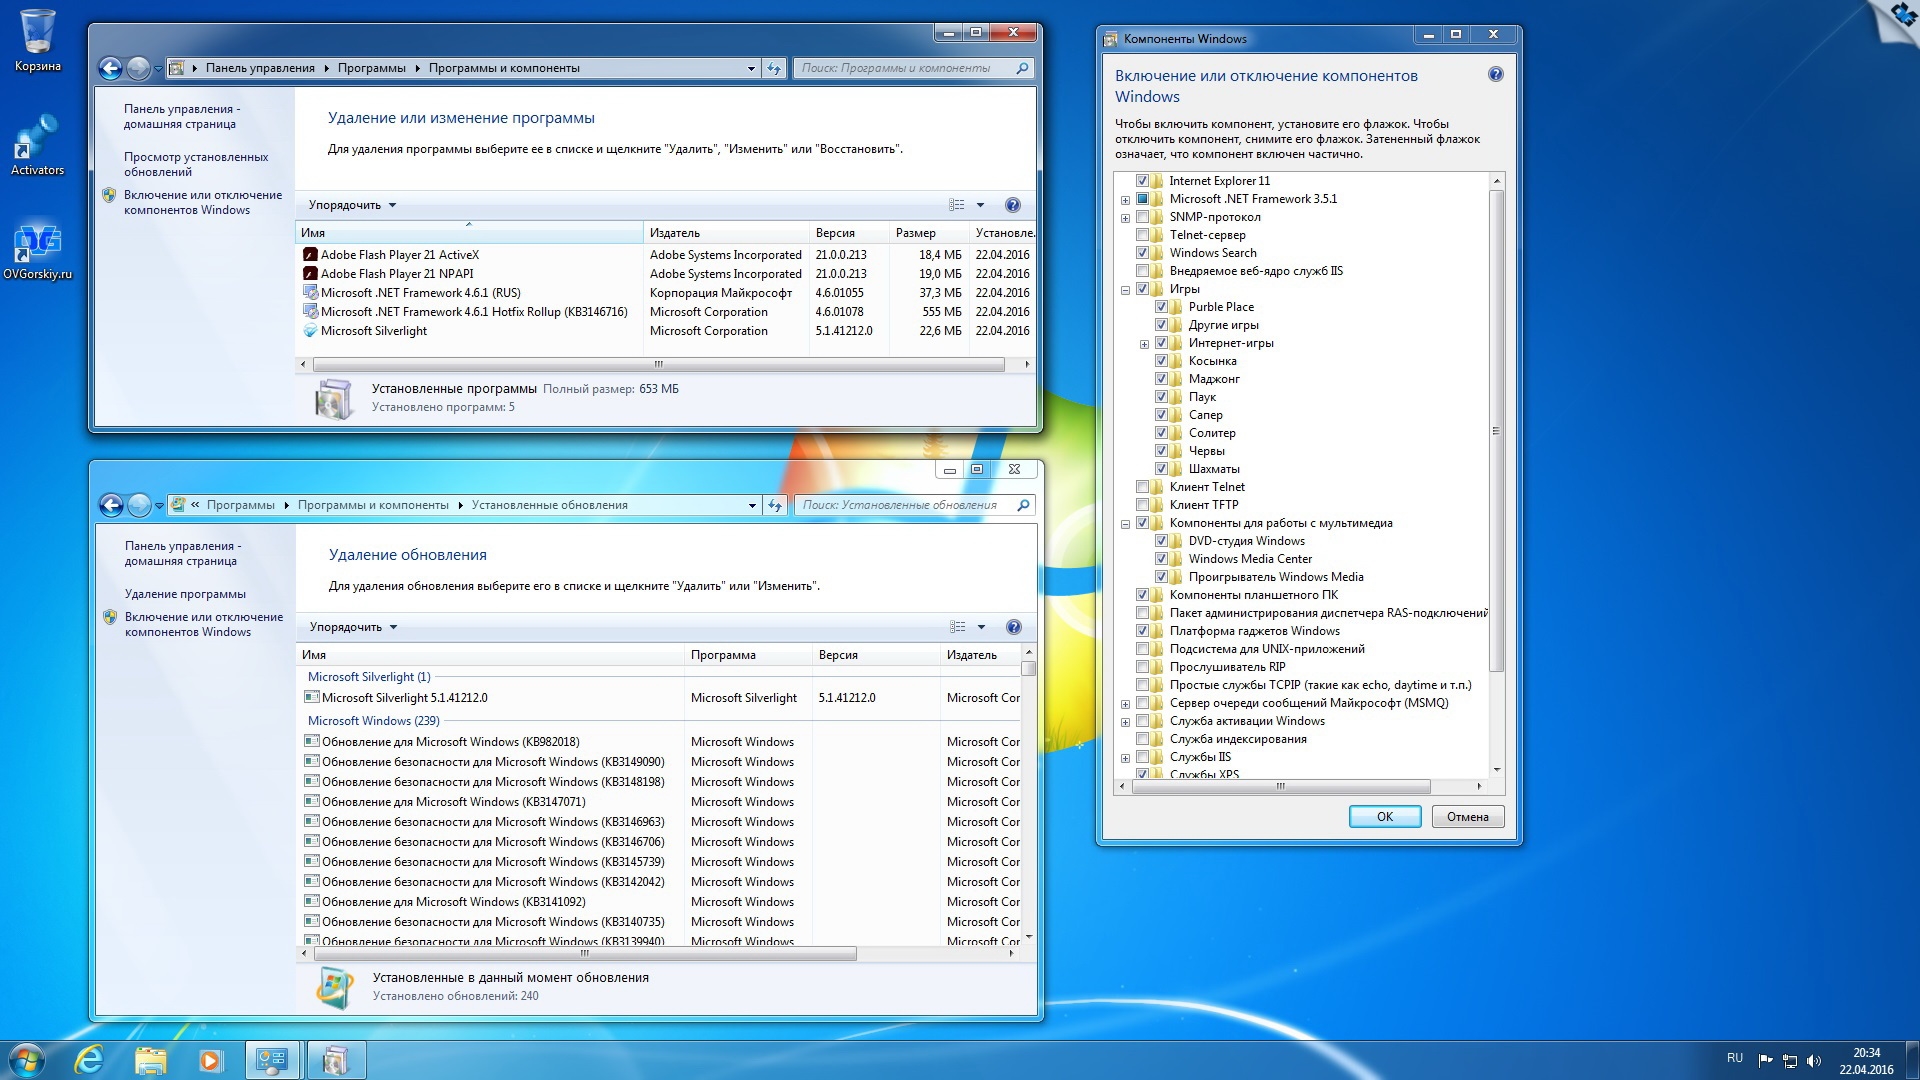Screen dimensions: 1920x1080
Task: Click the blue help icon in the updates list toolbar
Action: (x=1013, y=627)
